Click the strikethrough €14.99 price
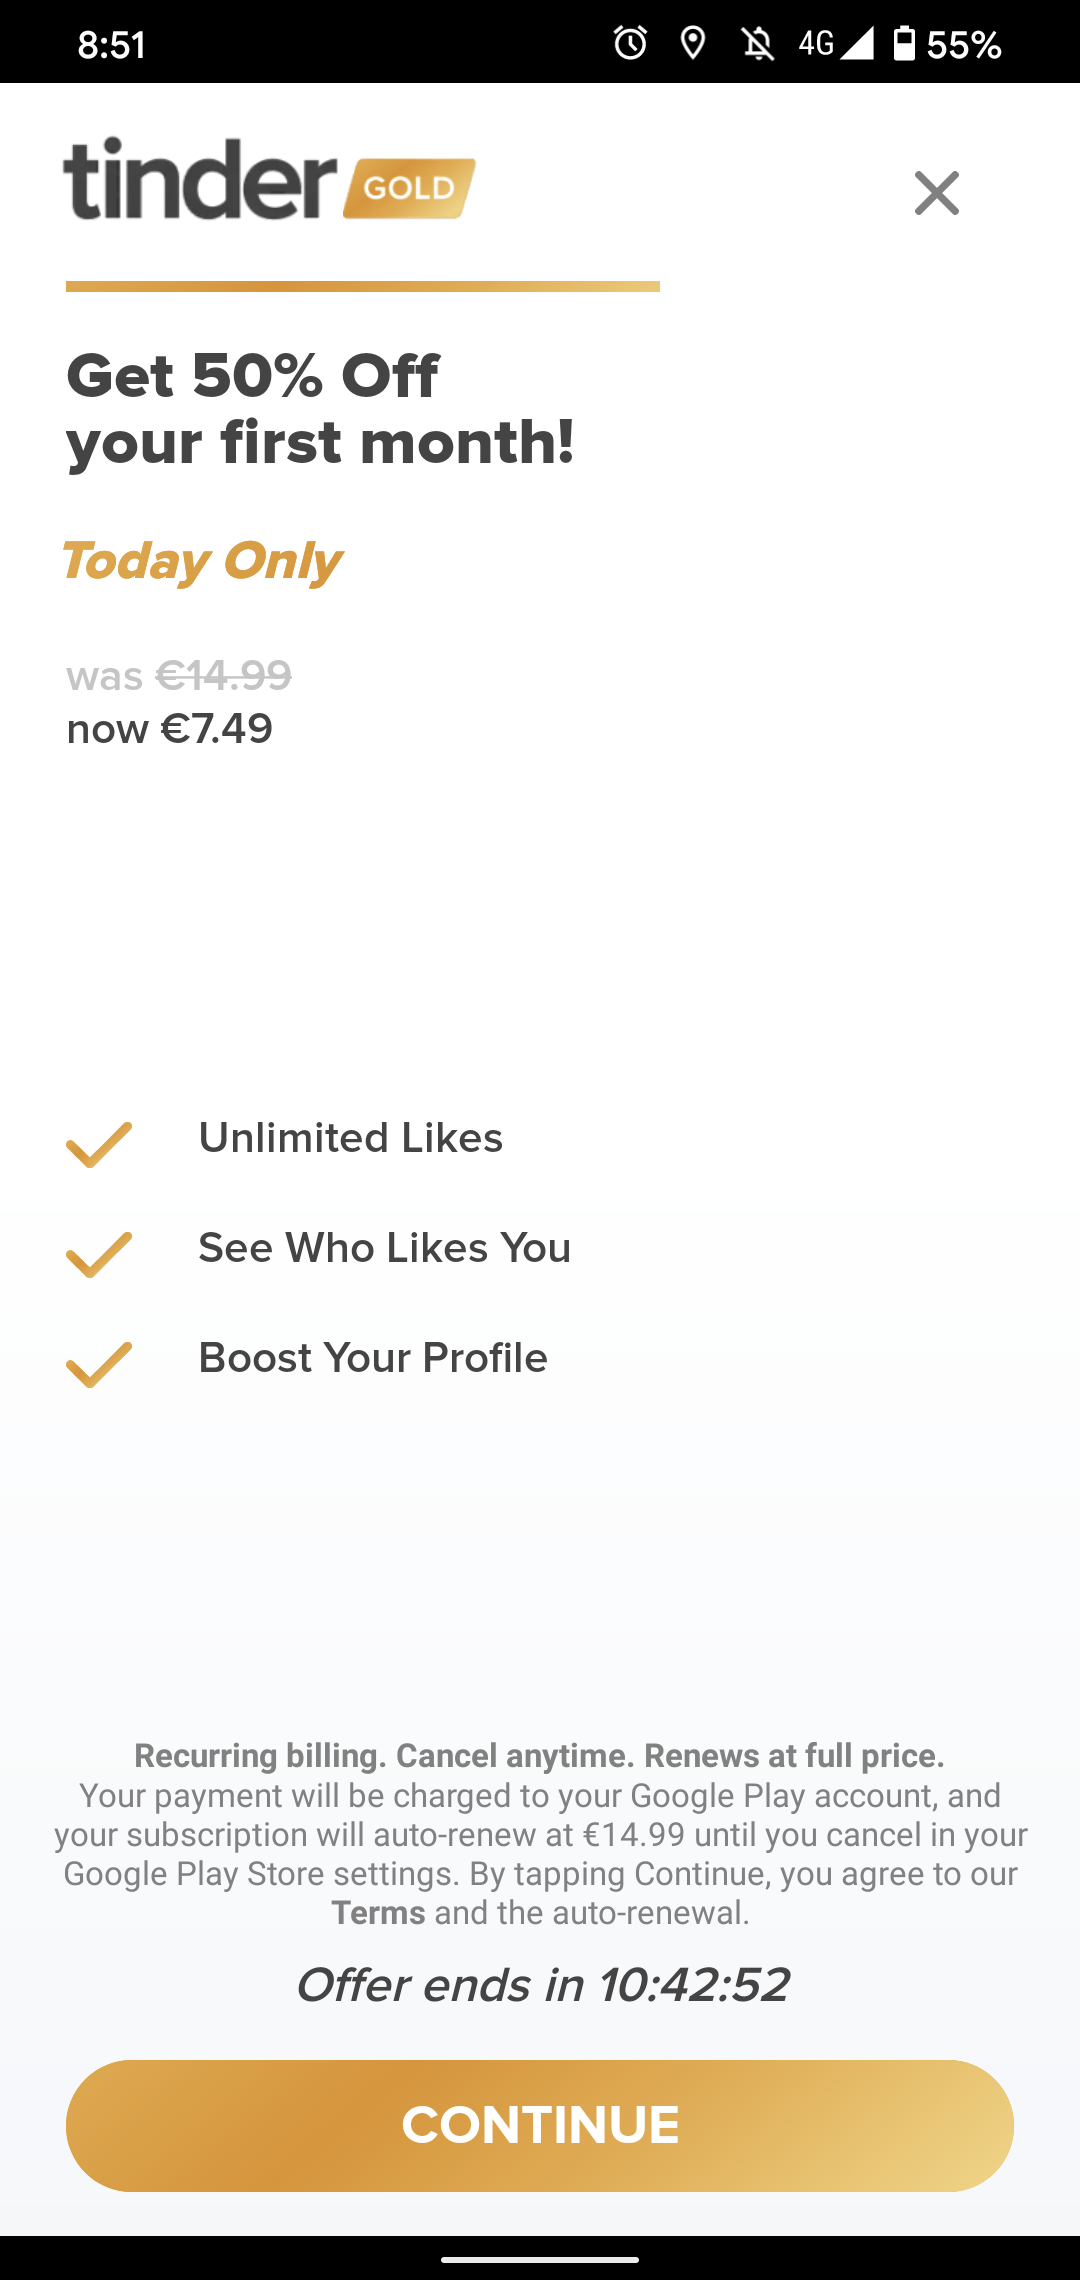Image resolution: width=1080 pixels, height=2280 pixels. 222,675
